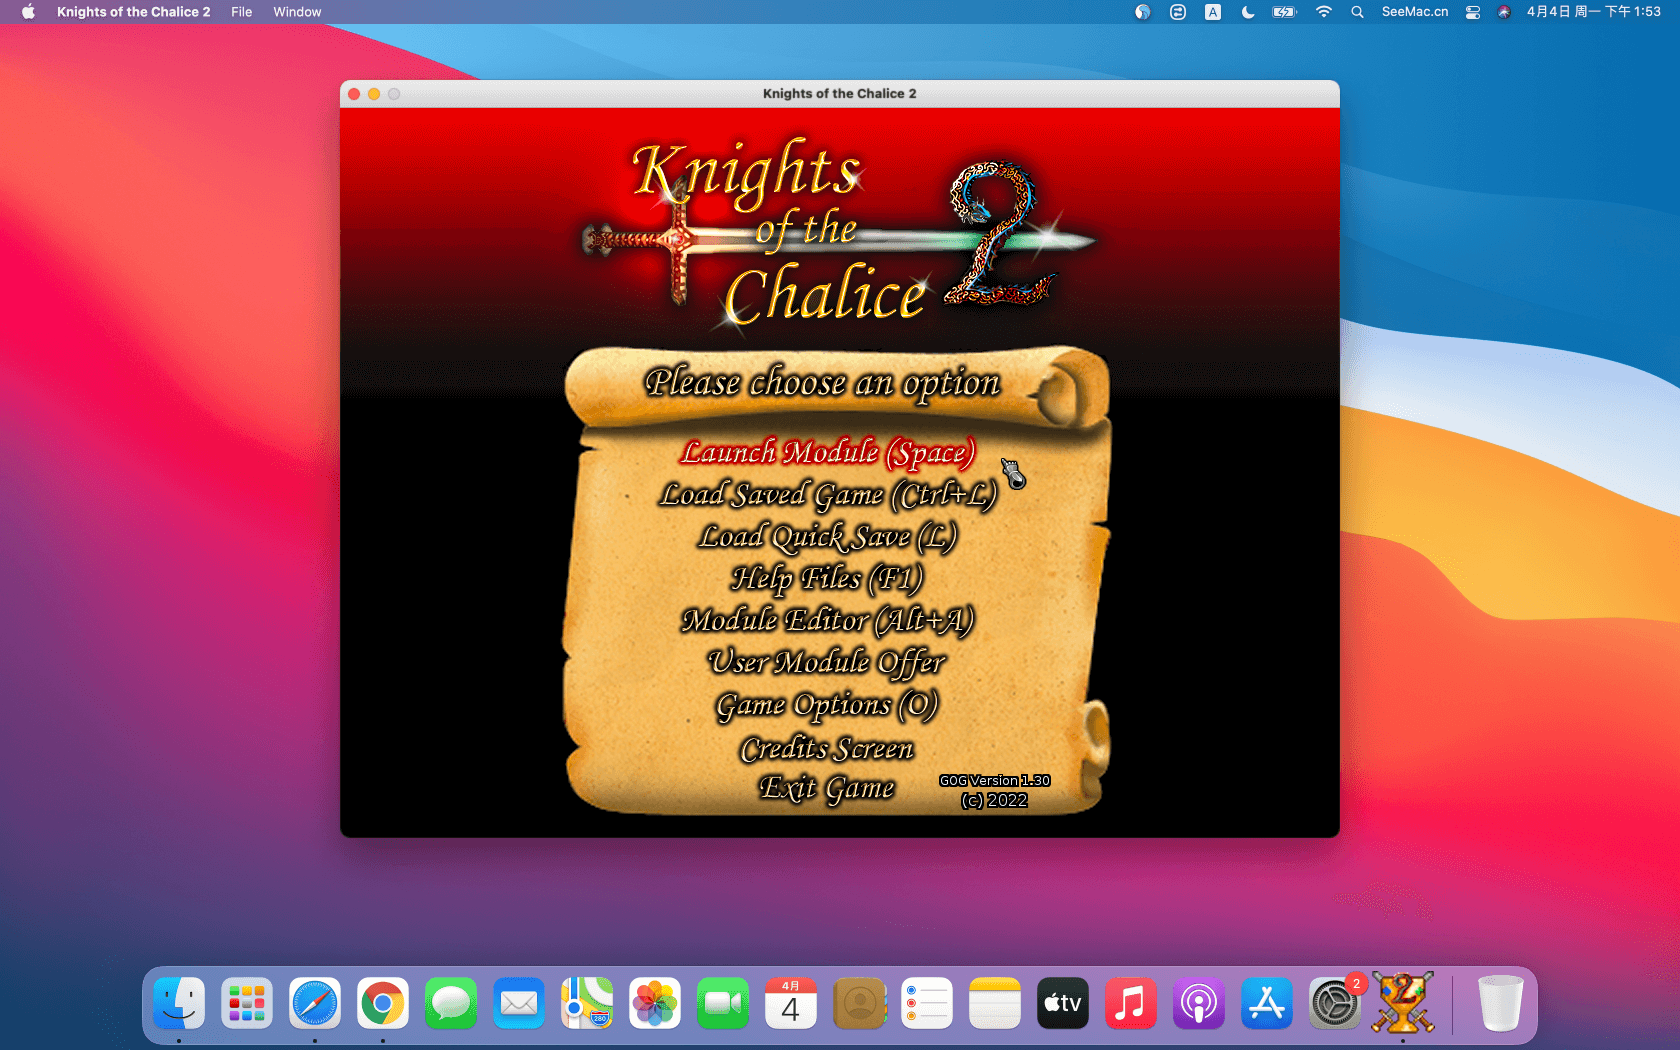The width and height of the screenshot is (1680, 1050).
Task: Open the input source 'A' menu
Action: coord(1213,12)
